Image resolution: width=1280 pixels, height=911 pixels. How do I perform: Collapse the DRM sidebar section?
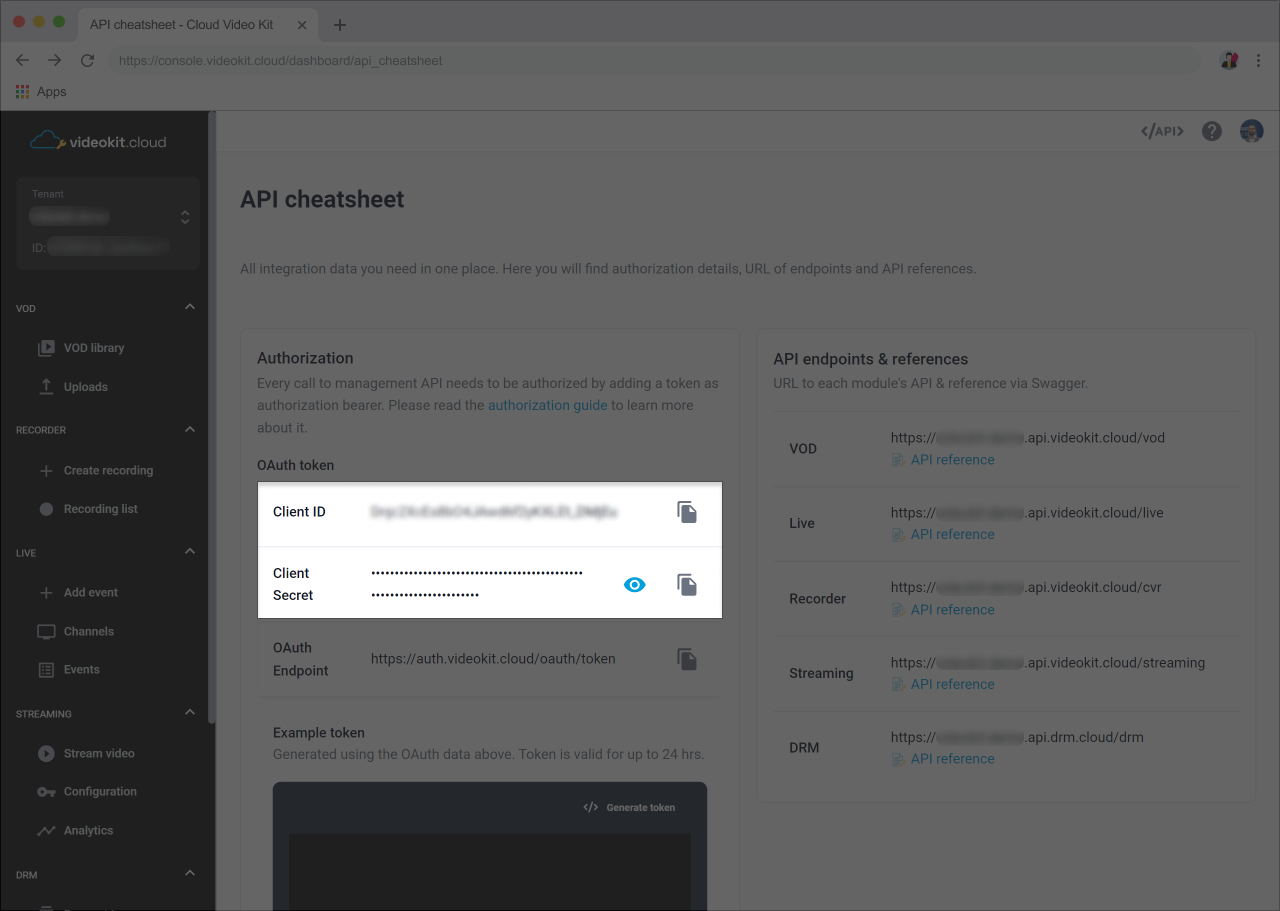pos(190,874)
